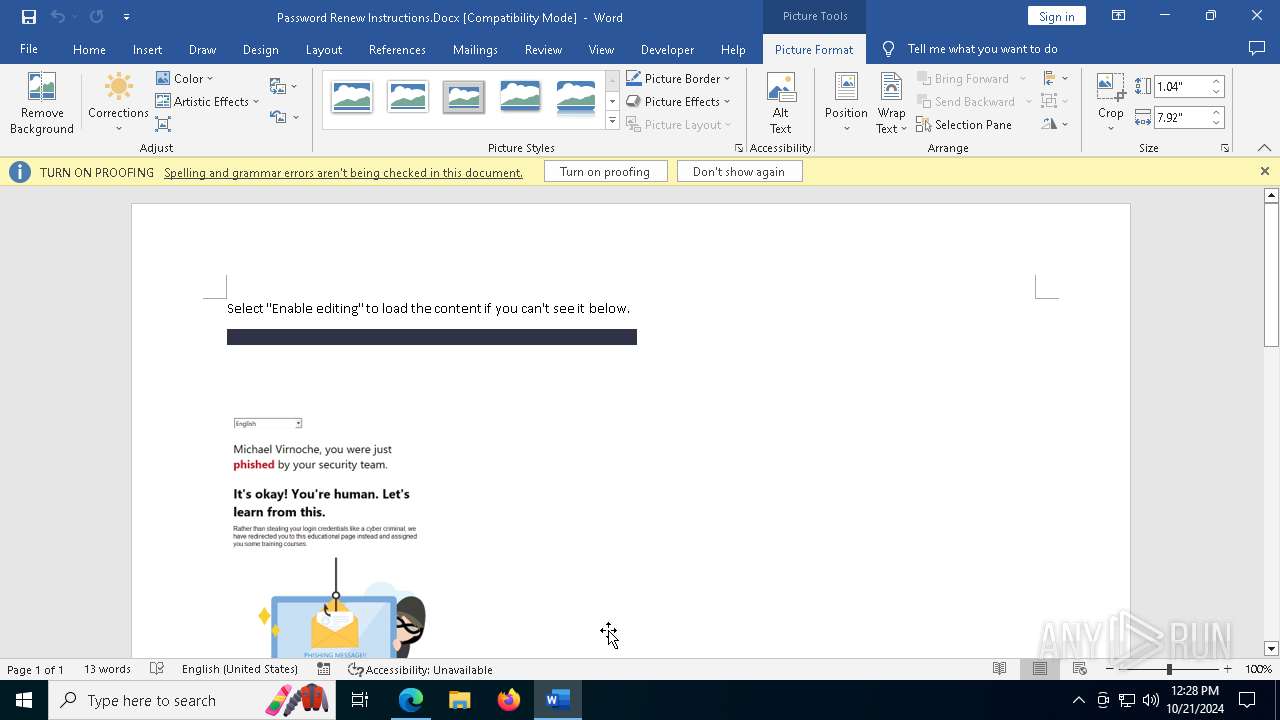Increase shape height with the up stepper
Screen dimensions: 1280x720
pyautogui.click(x=1216, y=82)
